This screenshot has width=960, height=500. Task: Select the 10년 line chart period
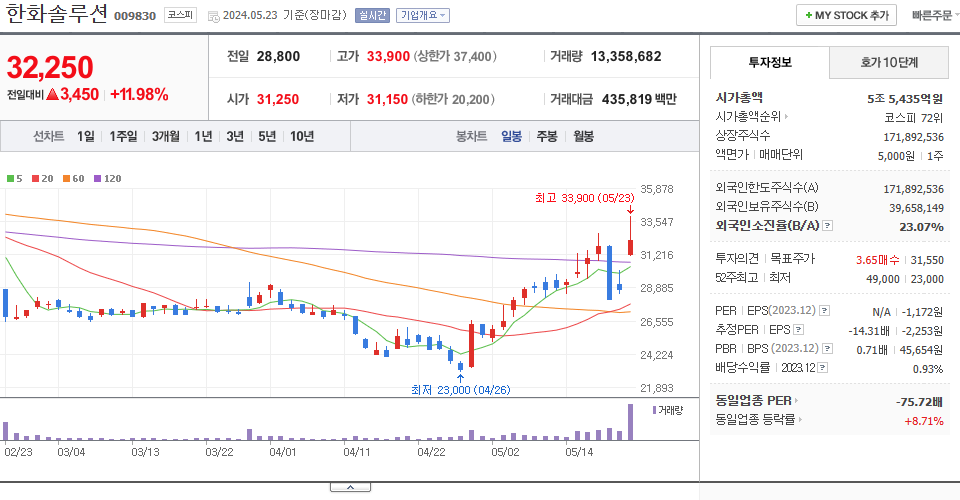pos(302,136)
